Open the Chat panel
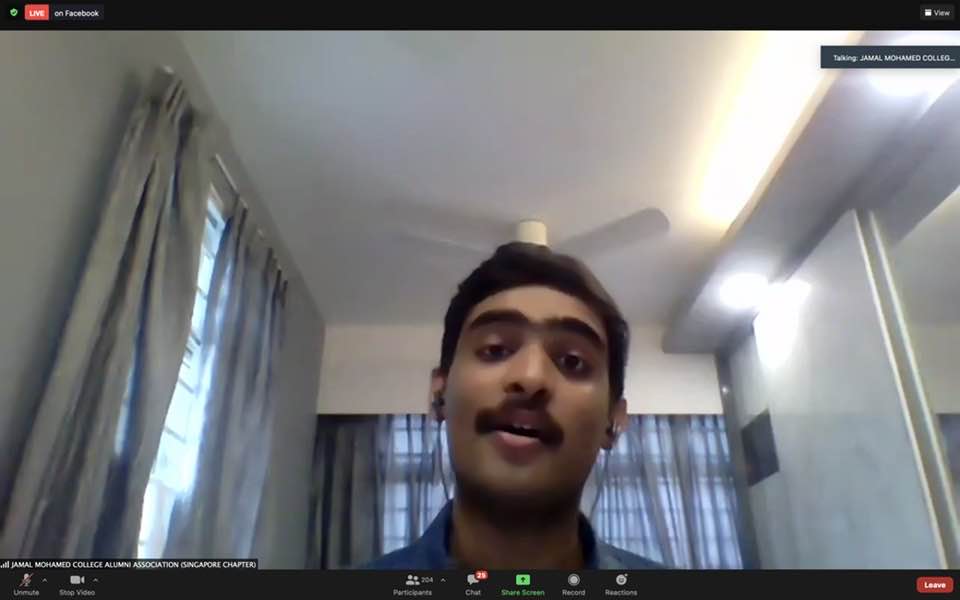The image size is (960, 600). 473,584
